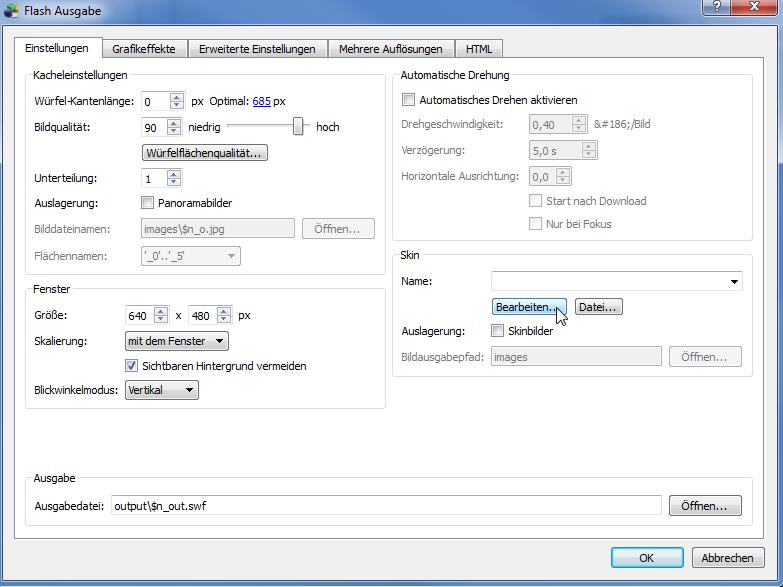
Task: Switch to Grafikeffekte tab
Action: click(x=143, y=49)
